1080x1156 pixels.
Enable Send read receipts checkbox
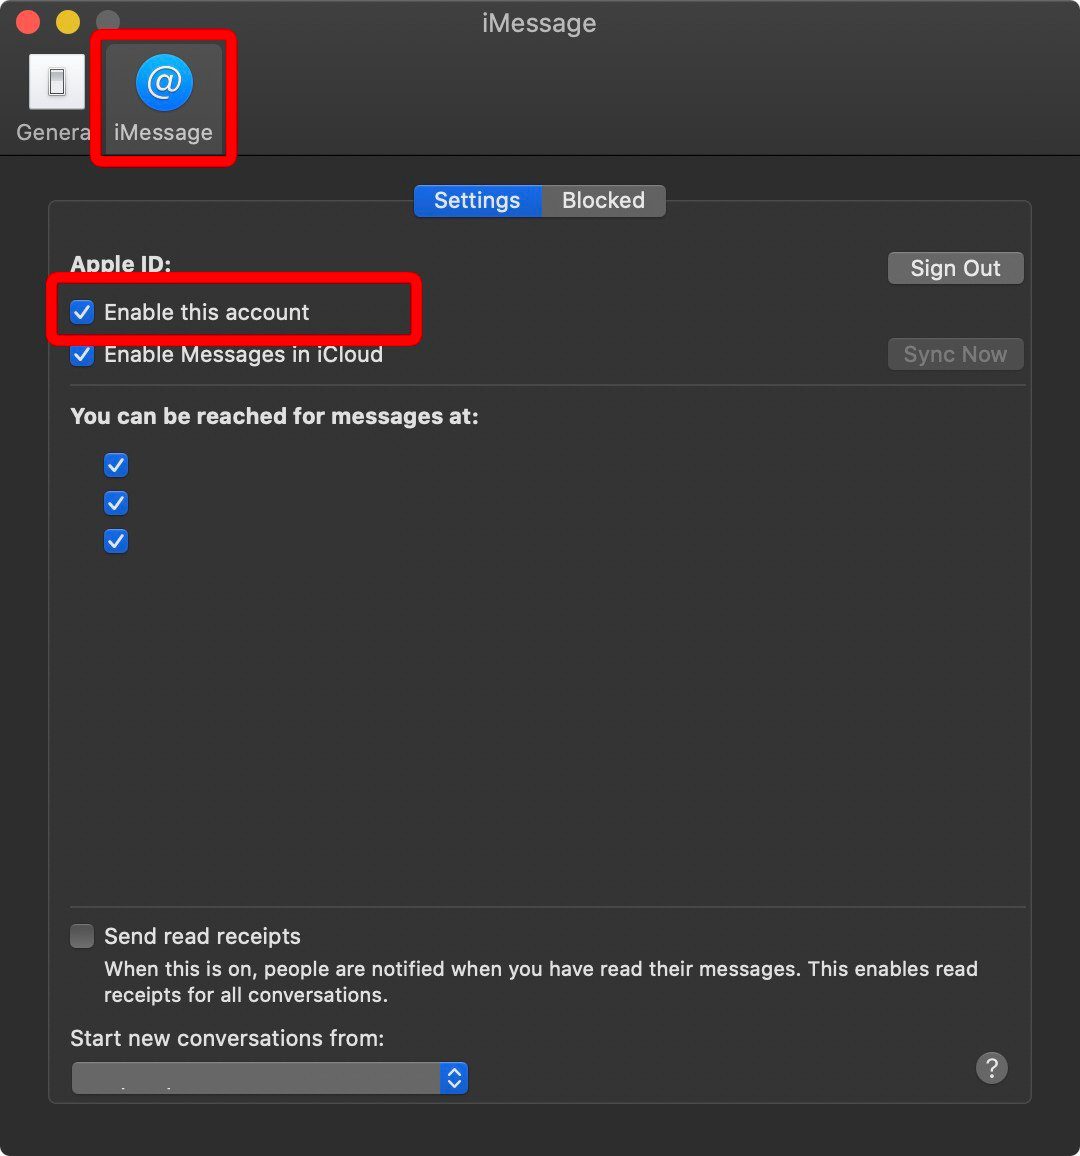point(82,936)
